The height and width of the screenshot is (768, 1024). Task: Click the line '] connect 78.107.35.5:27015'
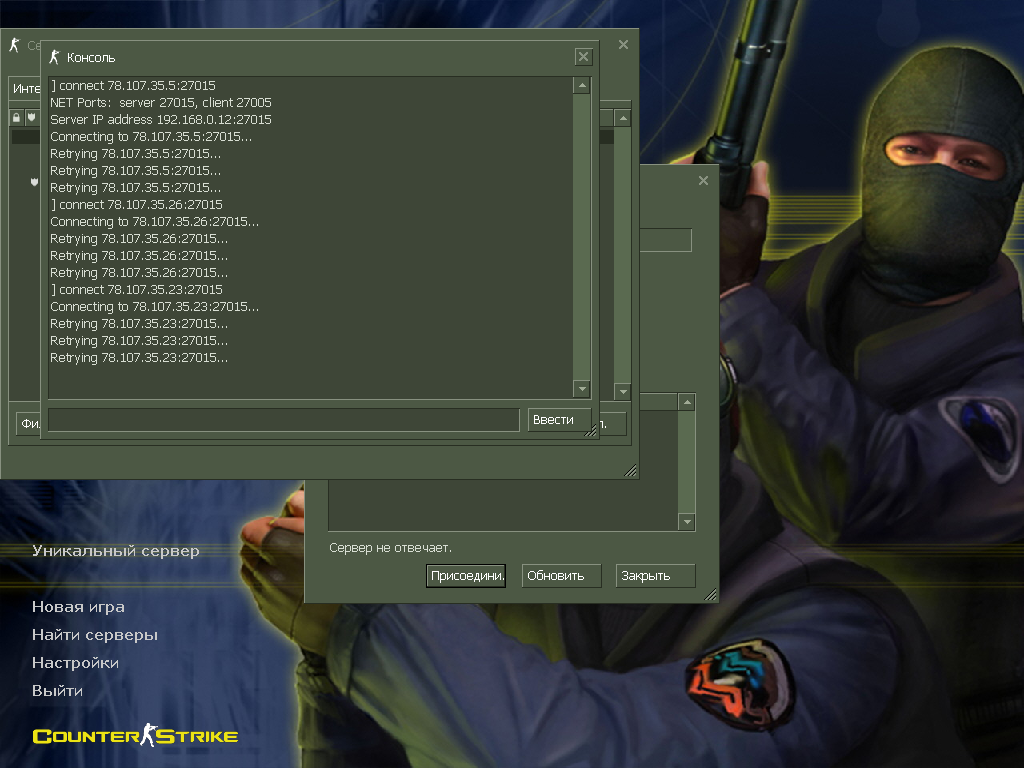[x=133, y=86]
